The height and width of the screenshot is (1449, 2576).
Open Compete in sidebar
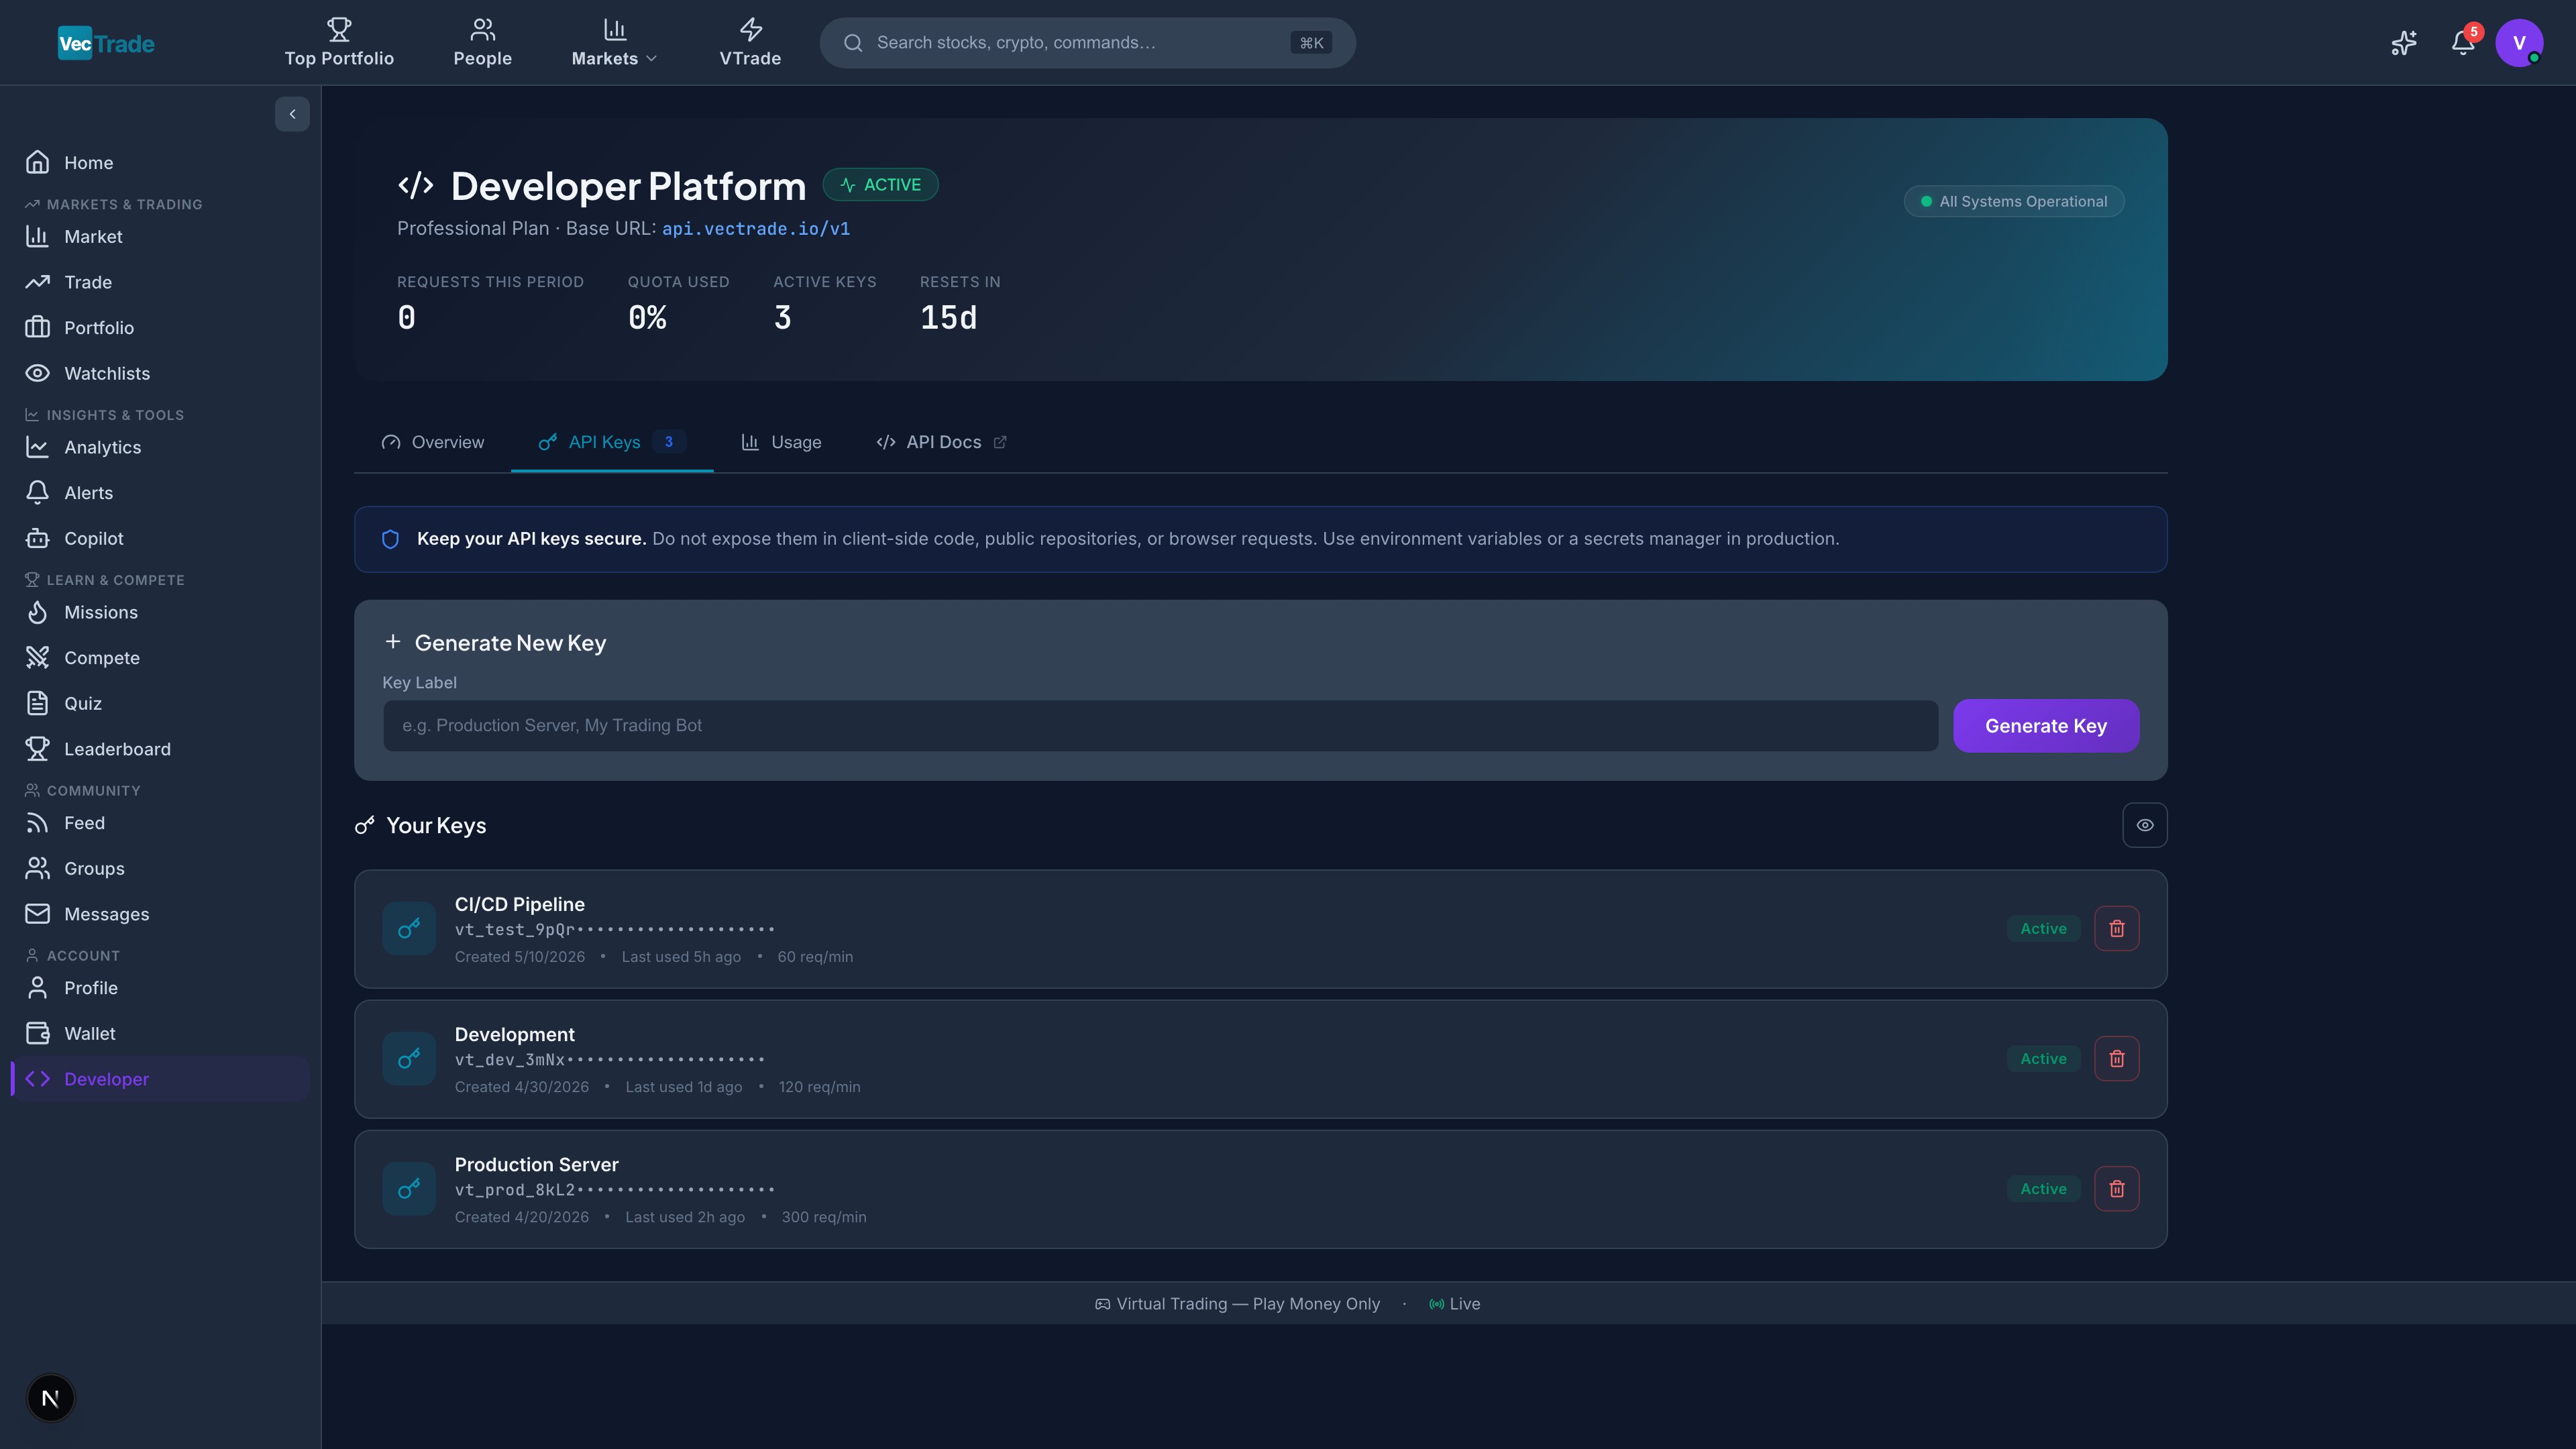pos(160,658)
